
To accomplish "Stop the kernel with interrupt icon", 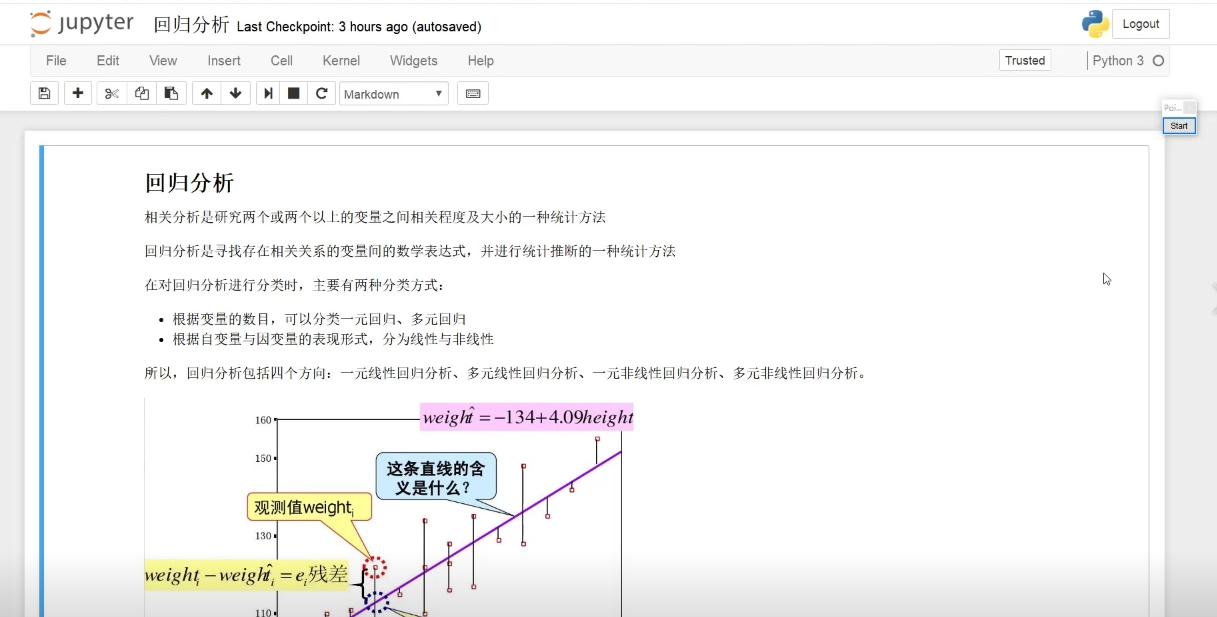I will (294, 93).
